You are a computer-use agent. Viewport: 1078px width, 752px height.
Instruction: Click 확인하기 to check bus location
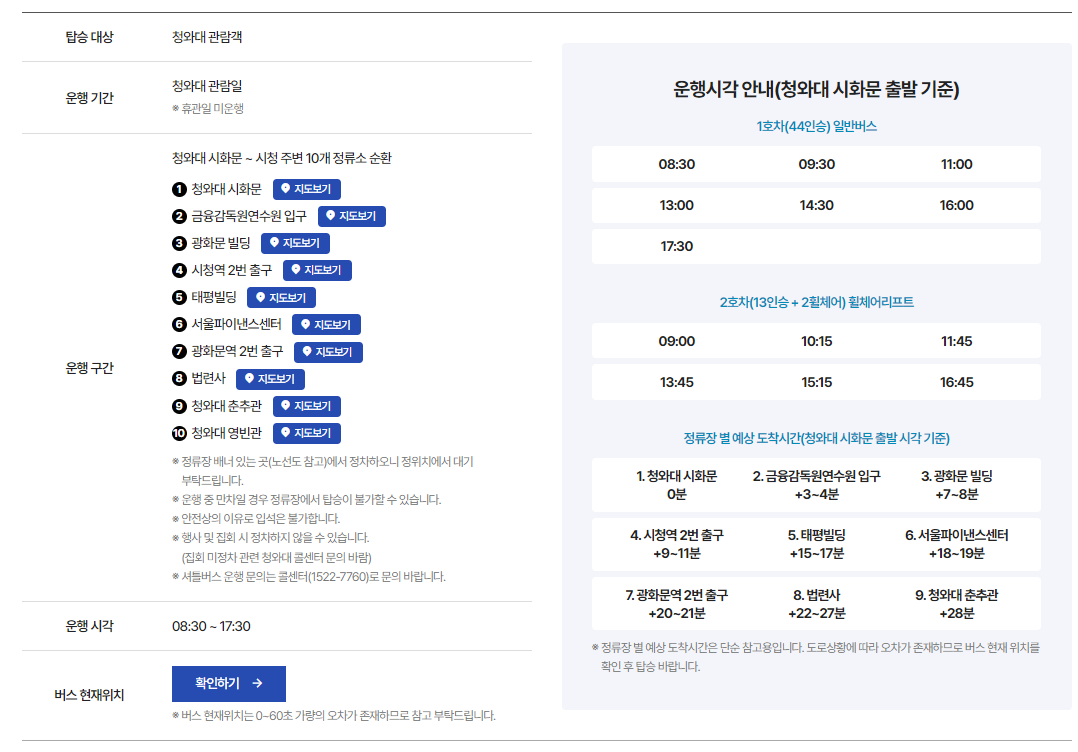tap(229, 683)
